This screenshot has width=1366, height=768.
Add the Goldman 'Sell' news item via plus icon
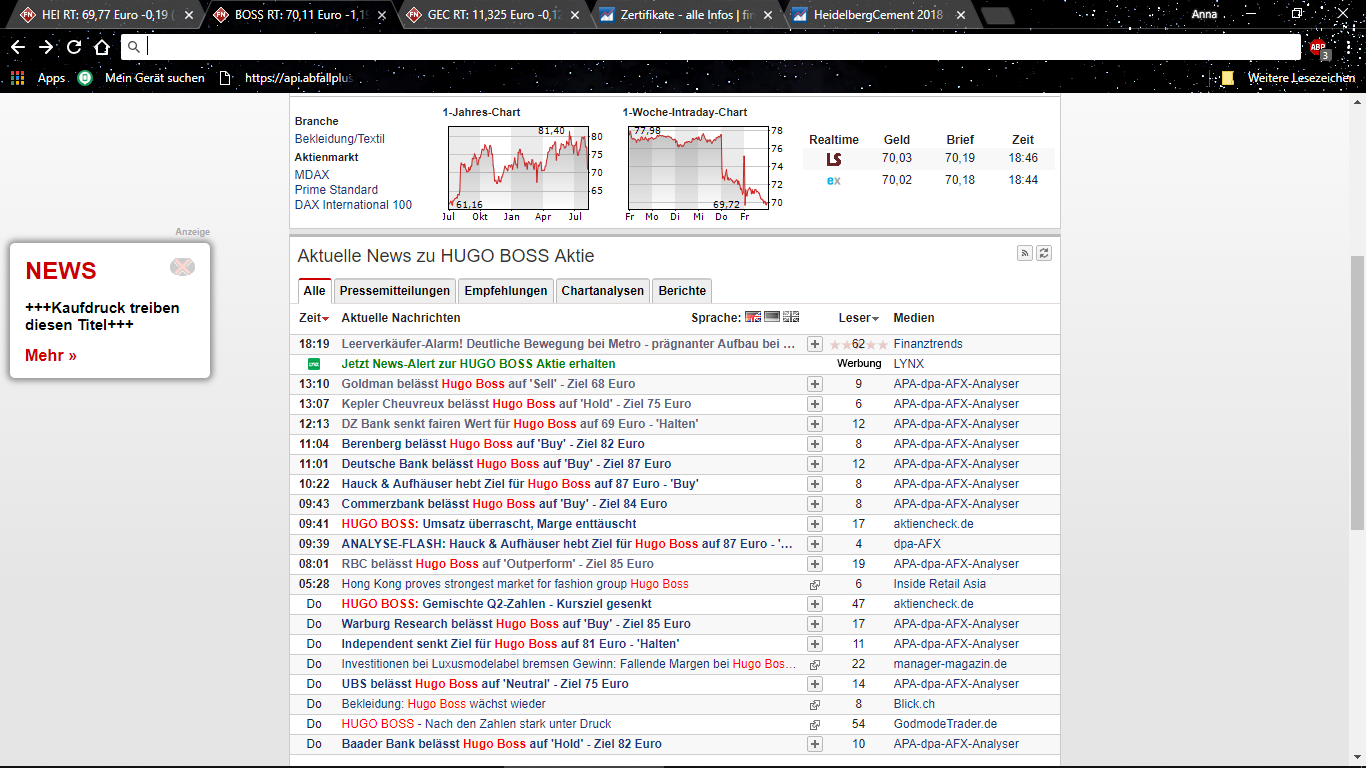point(814,384)
